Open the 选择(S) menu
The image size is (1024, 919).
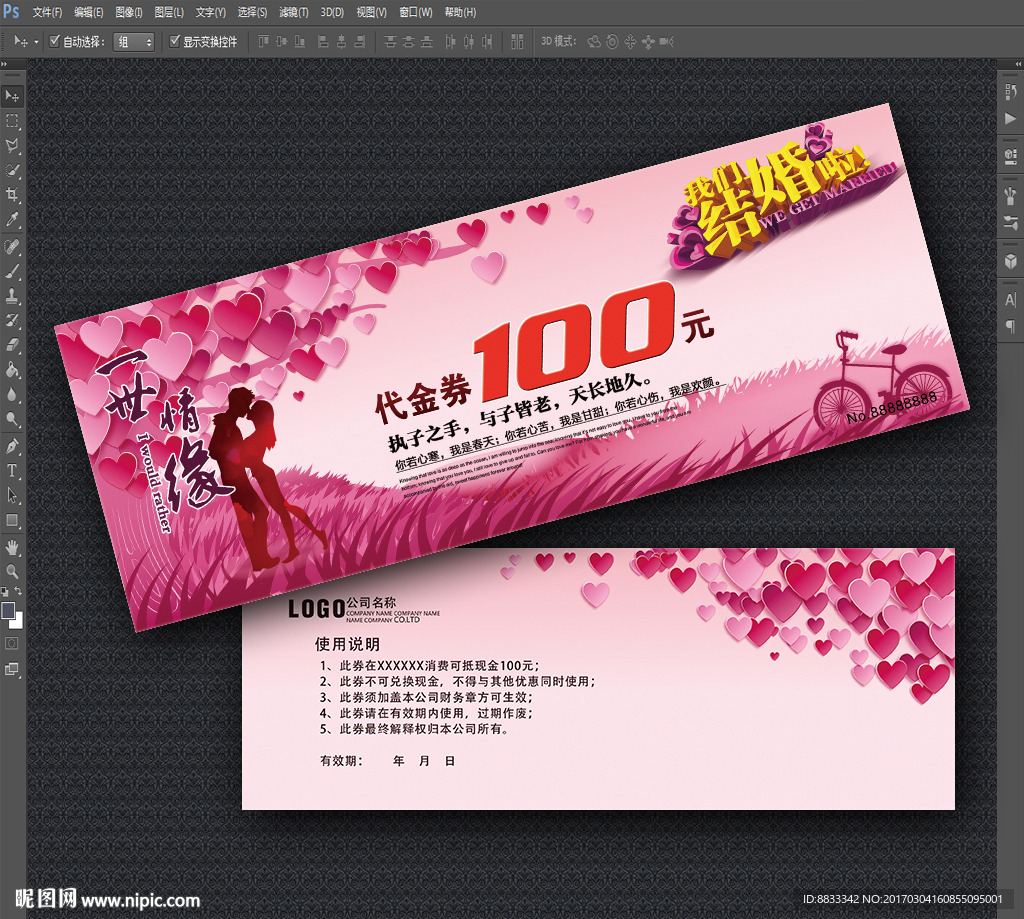click(252, 12)
